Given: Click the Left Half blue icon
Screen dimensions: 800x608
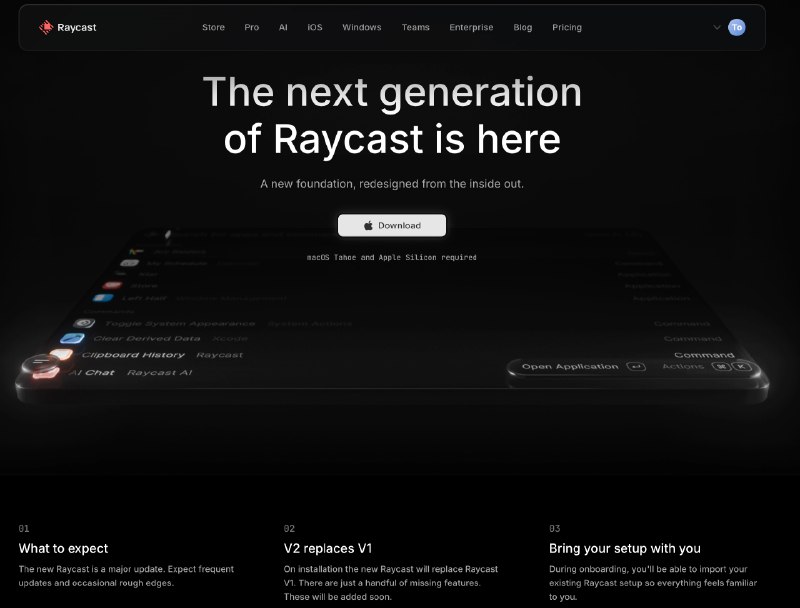Looking at the screenshot, I should [104, 297].
